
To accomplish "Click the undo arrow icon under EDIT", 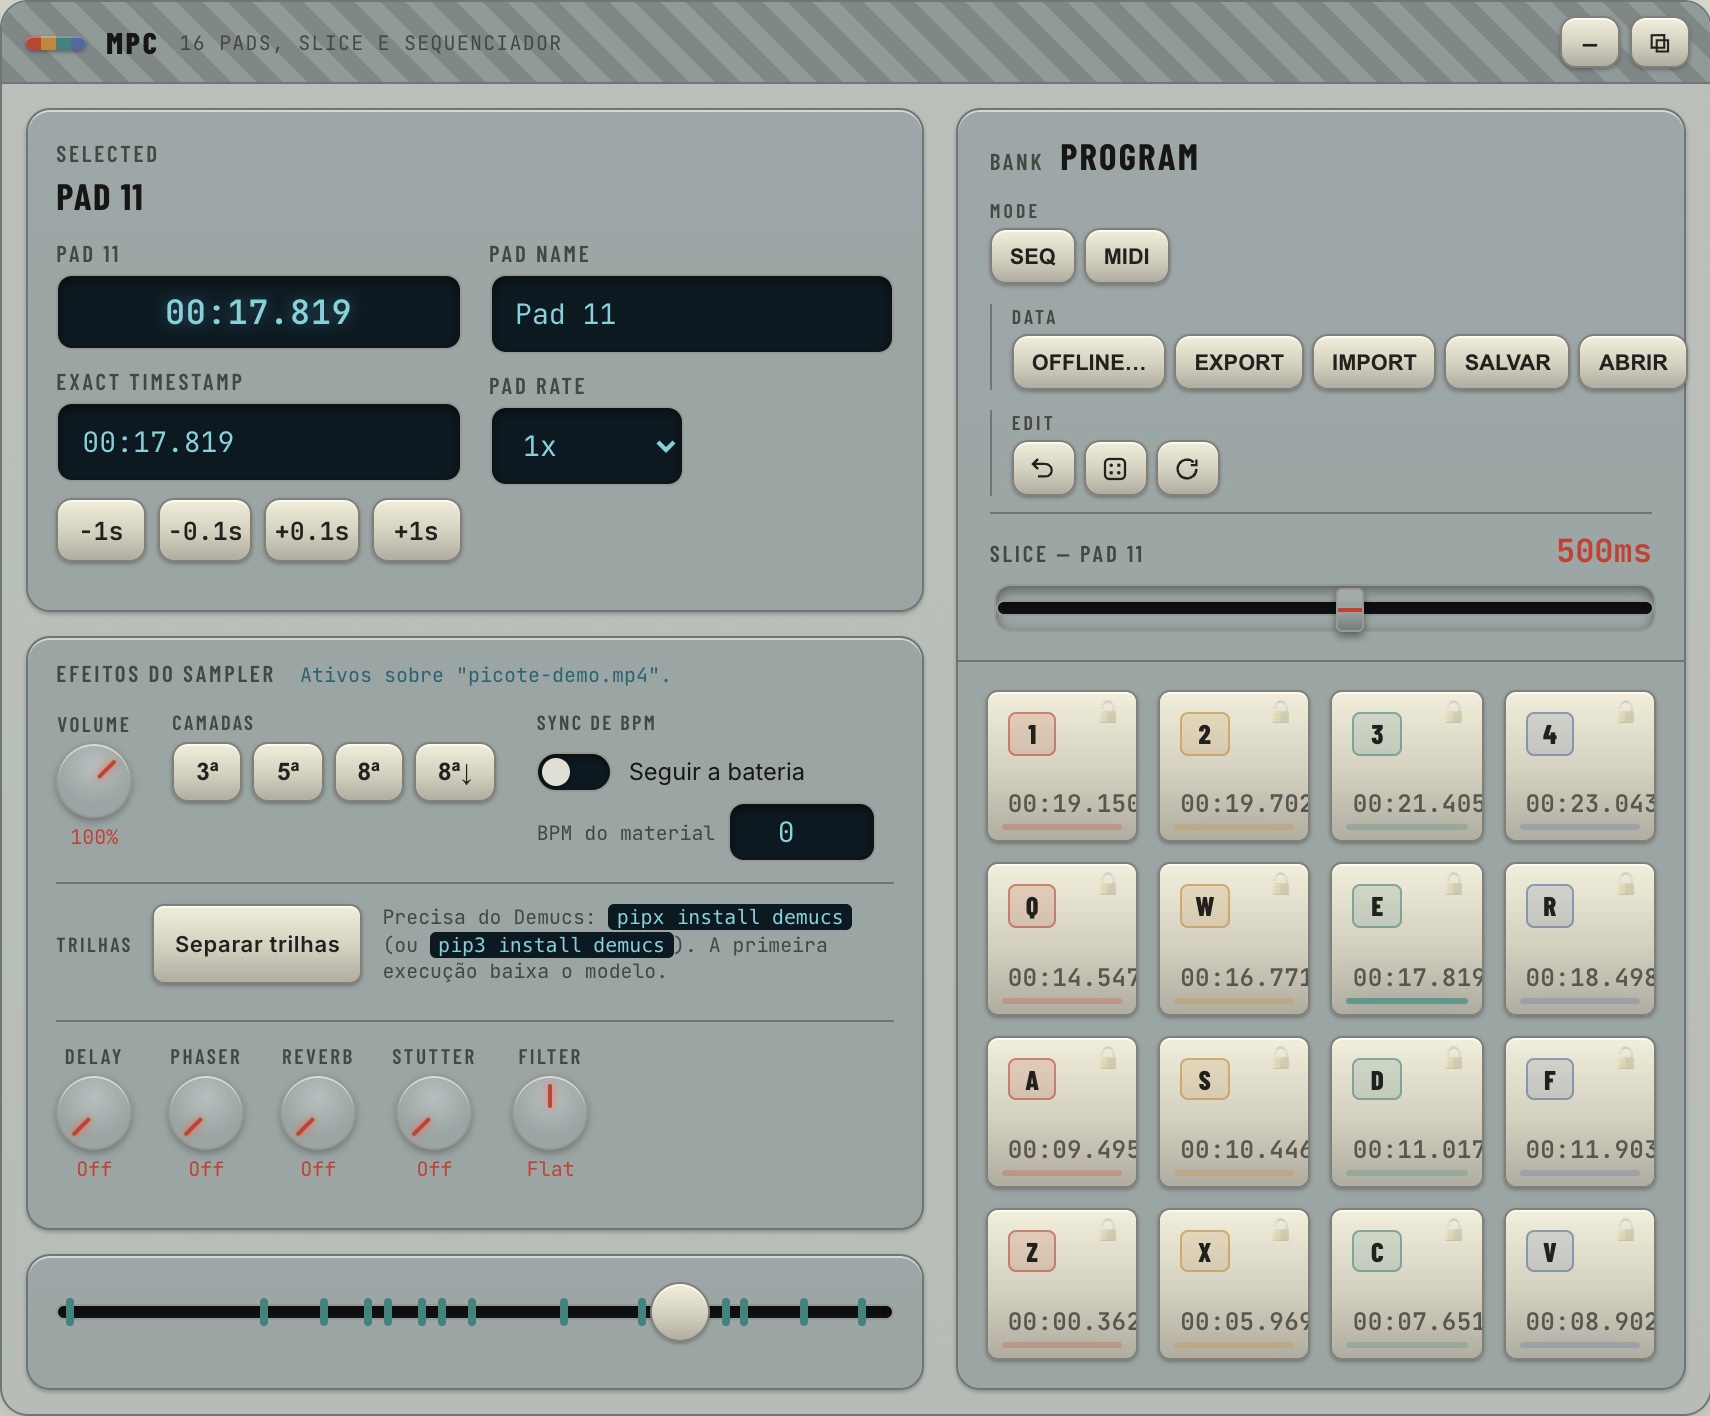I will pyautogui.click(x=1043, y=468).
